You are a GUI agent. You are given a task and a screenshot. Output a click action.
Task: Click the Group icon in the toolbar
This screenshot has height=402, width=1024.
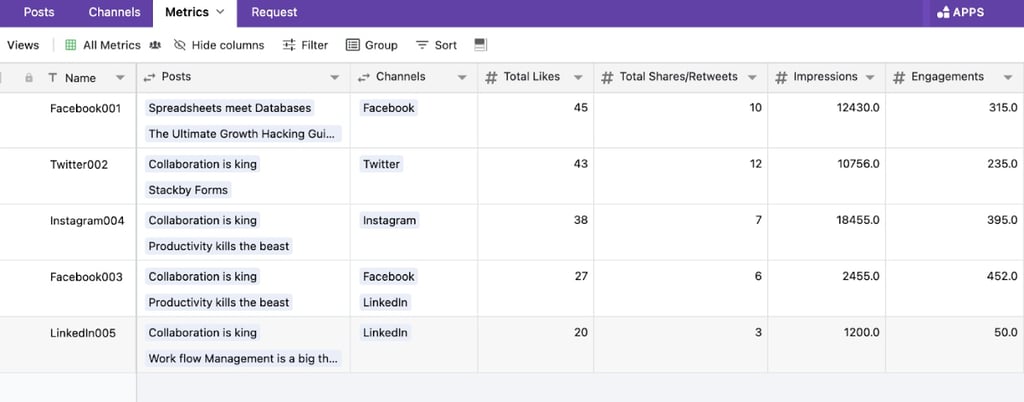click(x=353, y=45)
